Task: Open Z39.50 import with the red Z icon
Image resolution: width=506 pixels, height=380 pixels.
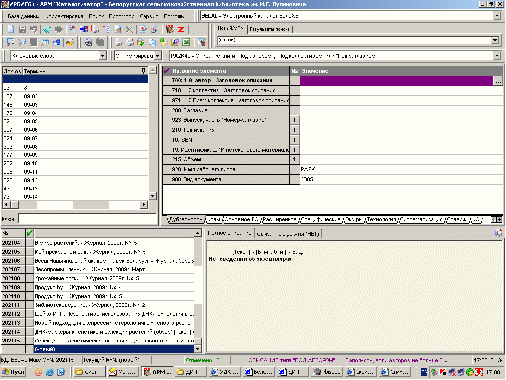Action: click(181, 29)
